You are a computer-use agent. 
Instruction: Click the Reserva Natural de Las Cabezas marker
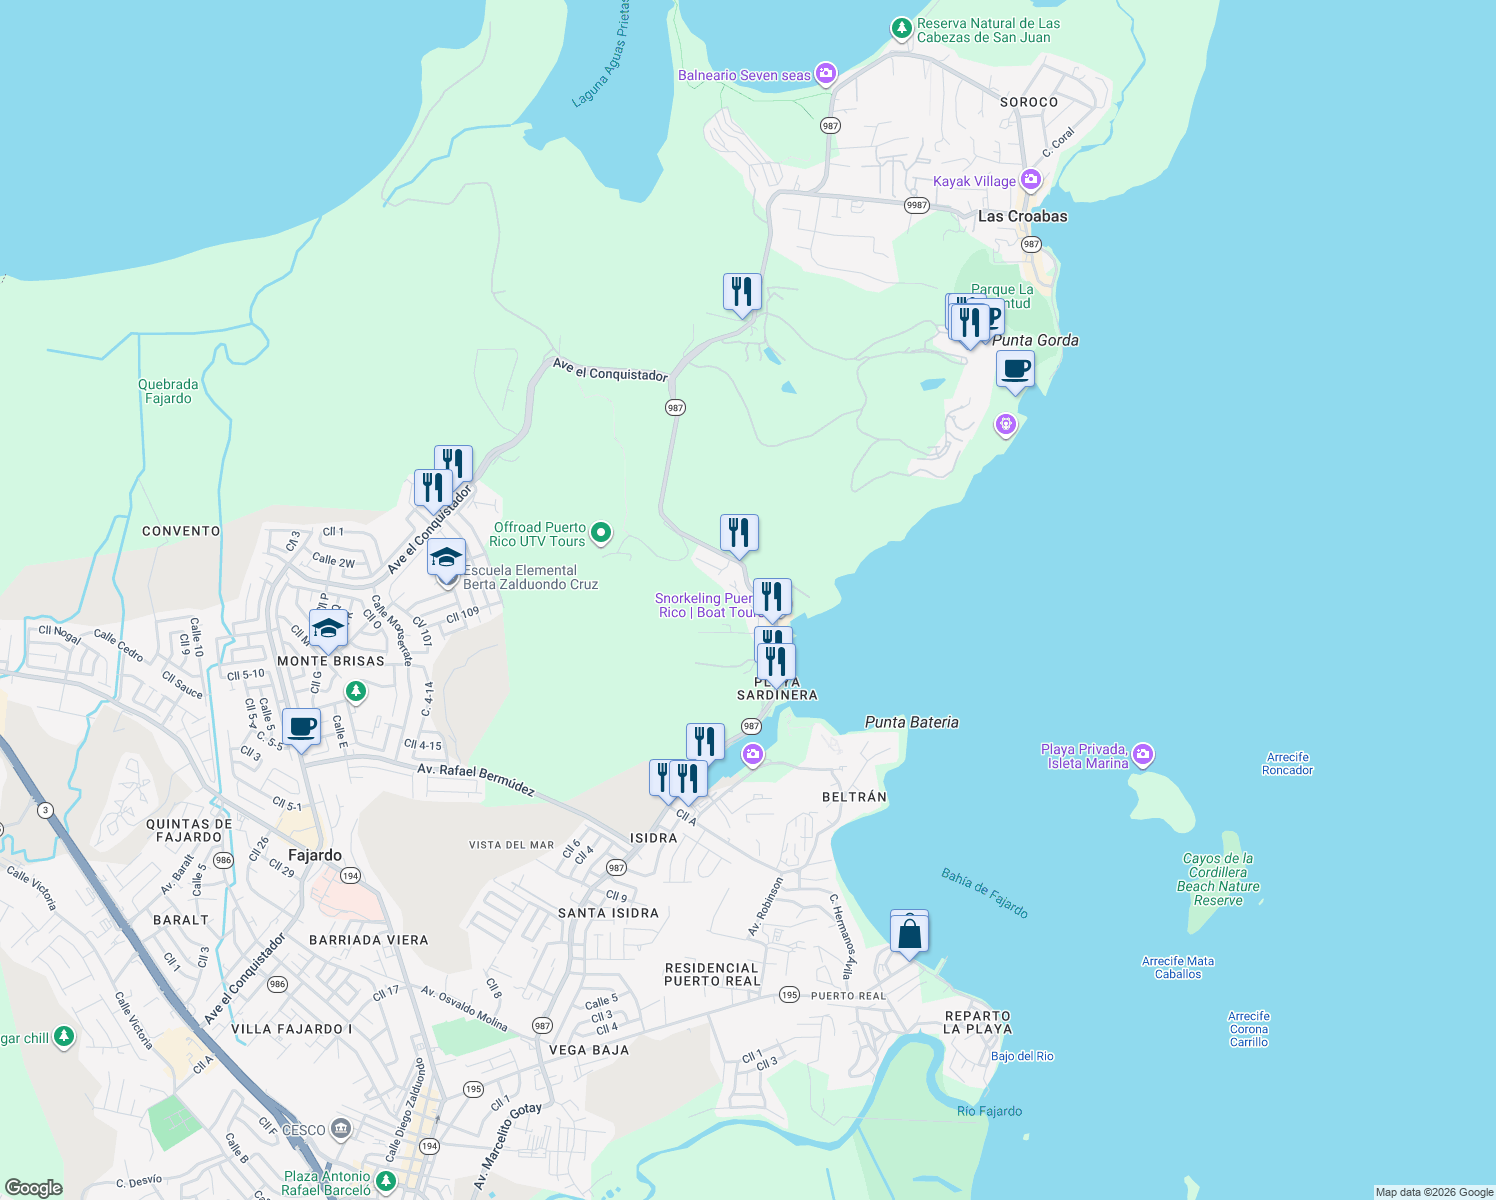point(901,28)
